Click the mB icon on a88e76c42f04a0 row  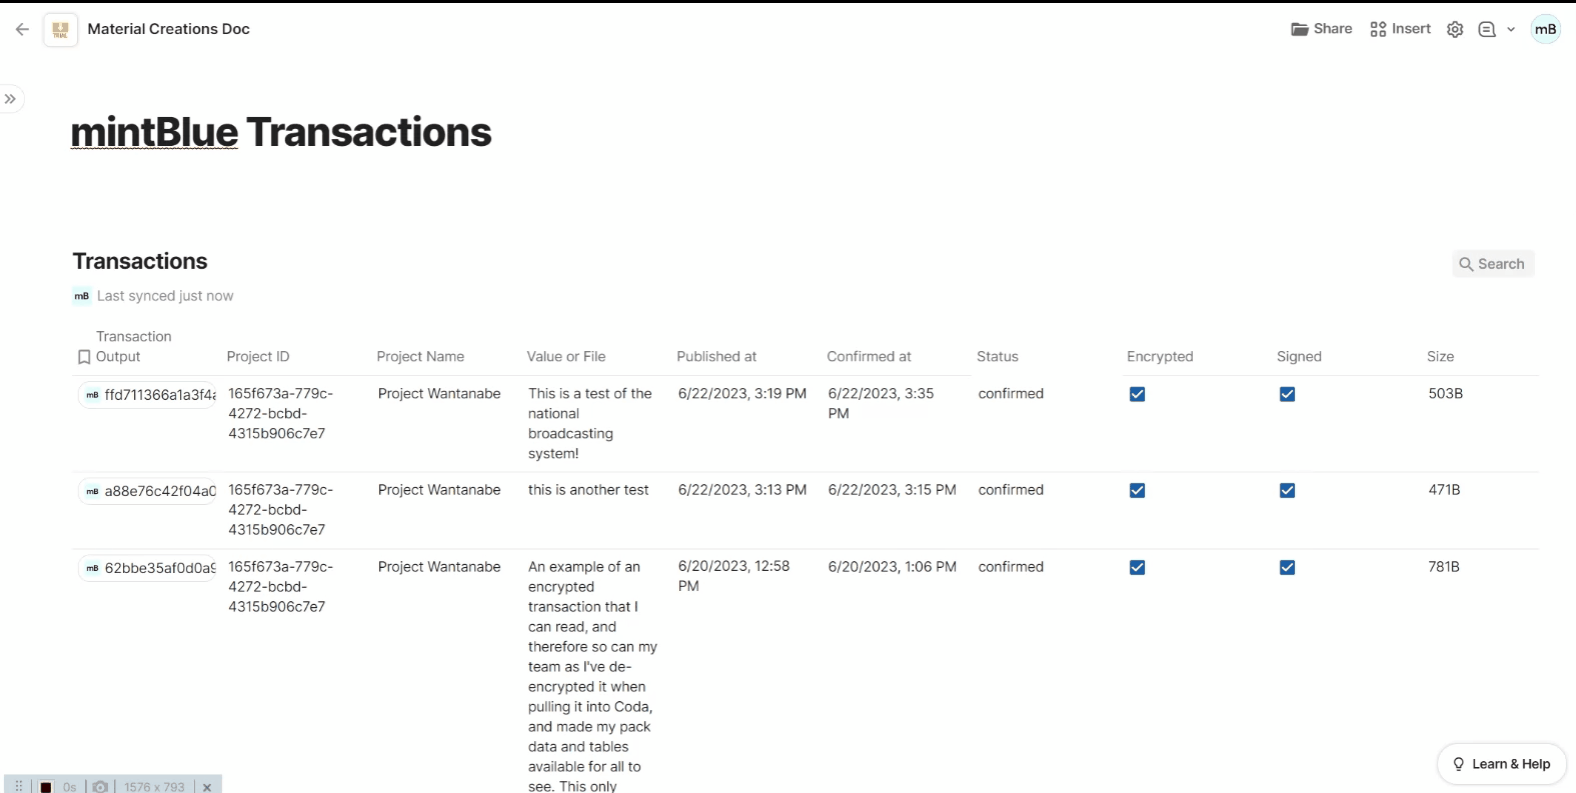coord(92,491)
